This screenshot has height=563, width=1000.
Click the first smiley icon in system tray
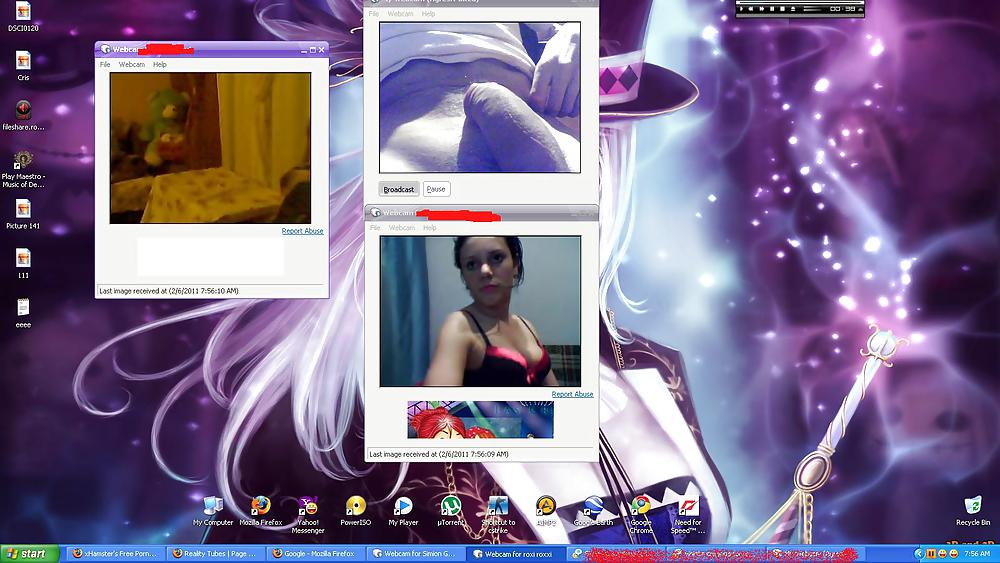[943, 553]
